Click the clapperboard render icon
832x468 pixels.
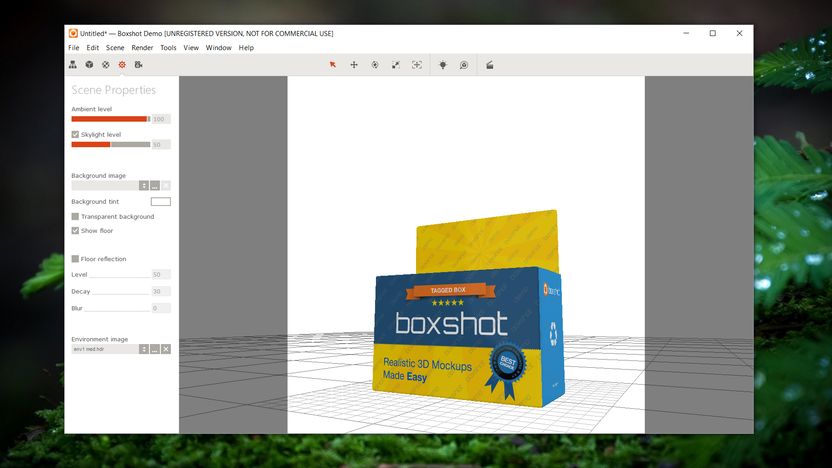click(x=490, y=65)
